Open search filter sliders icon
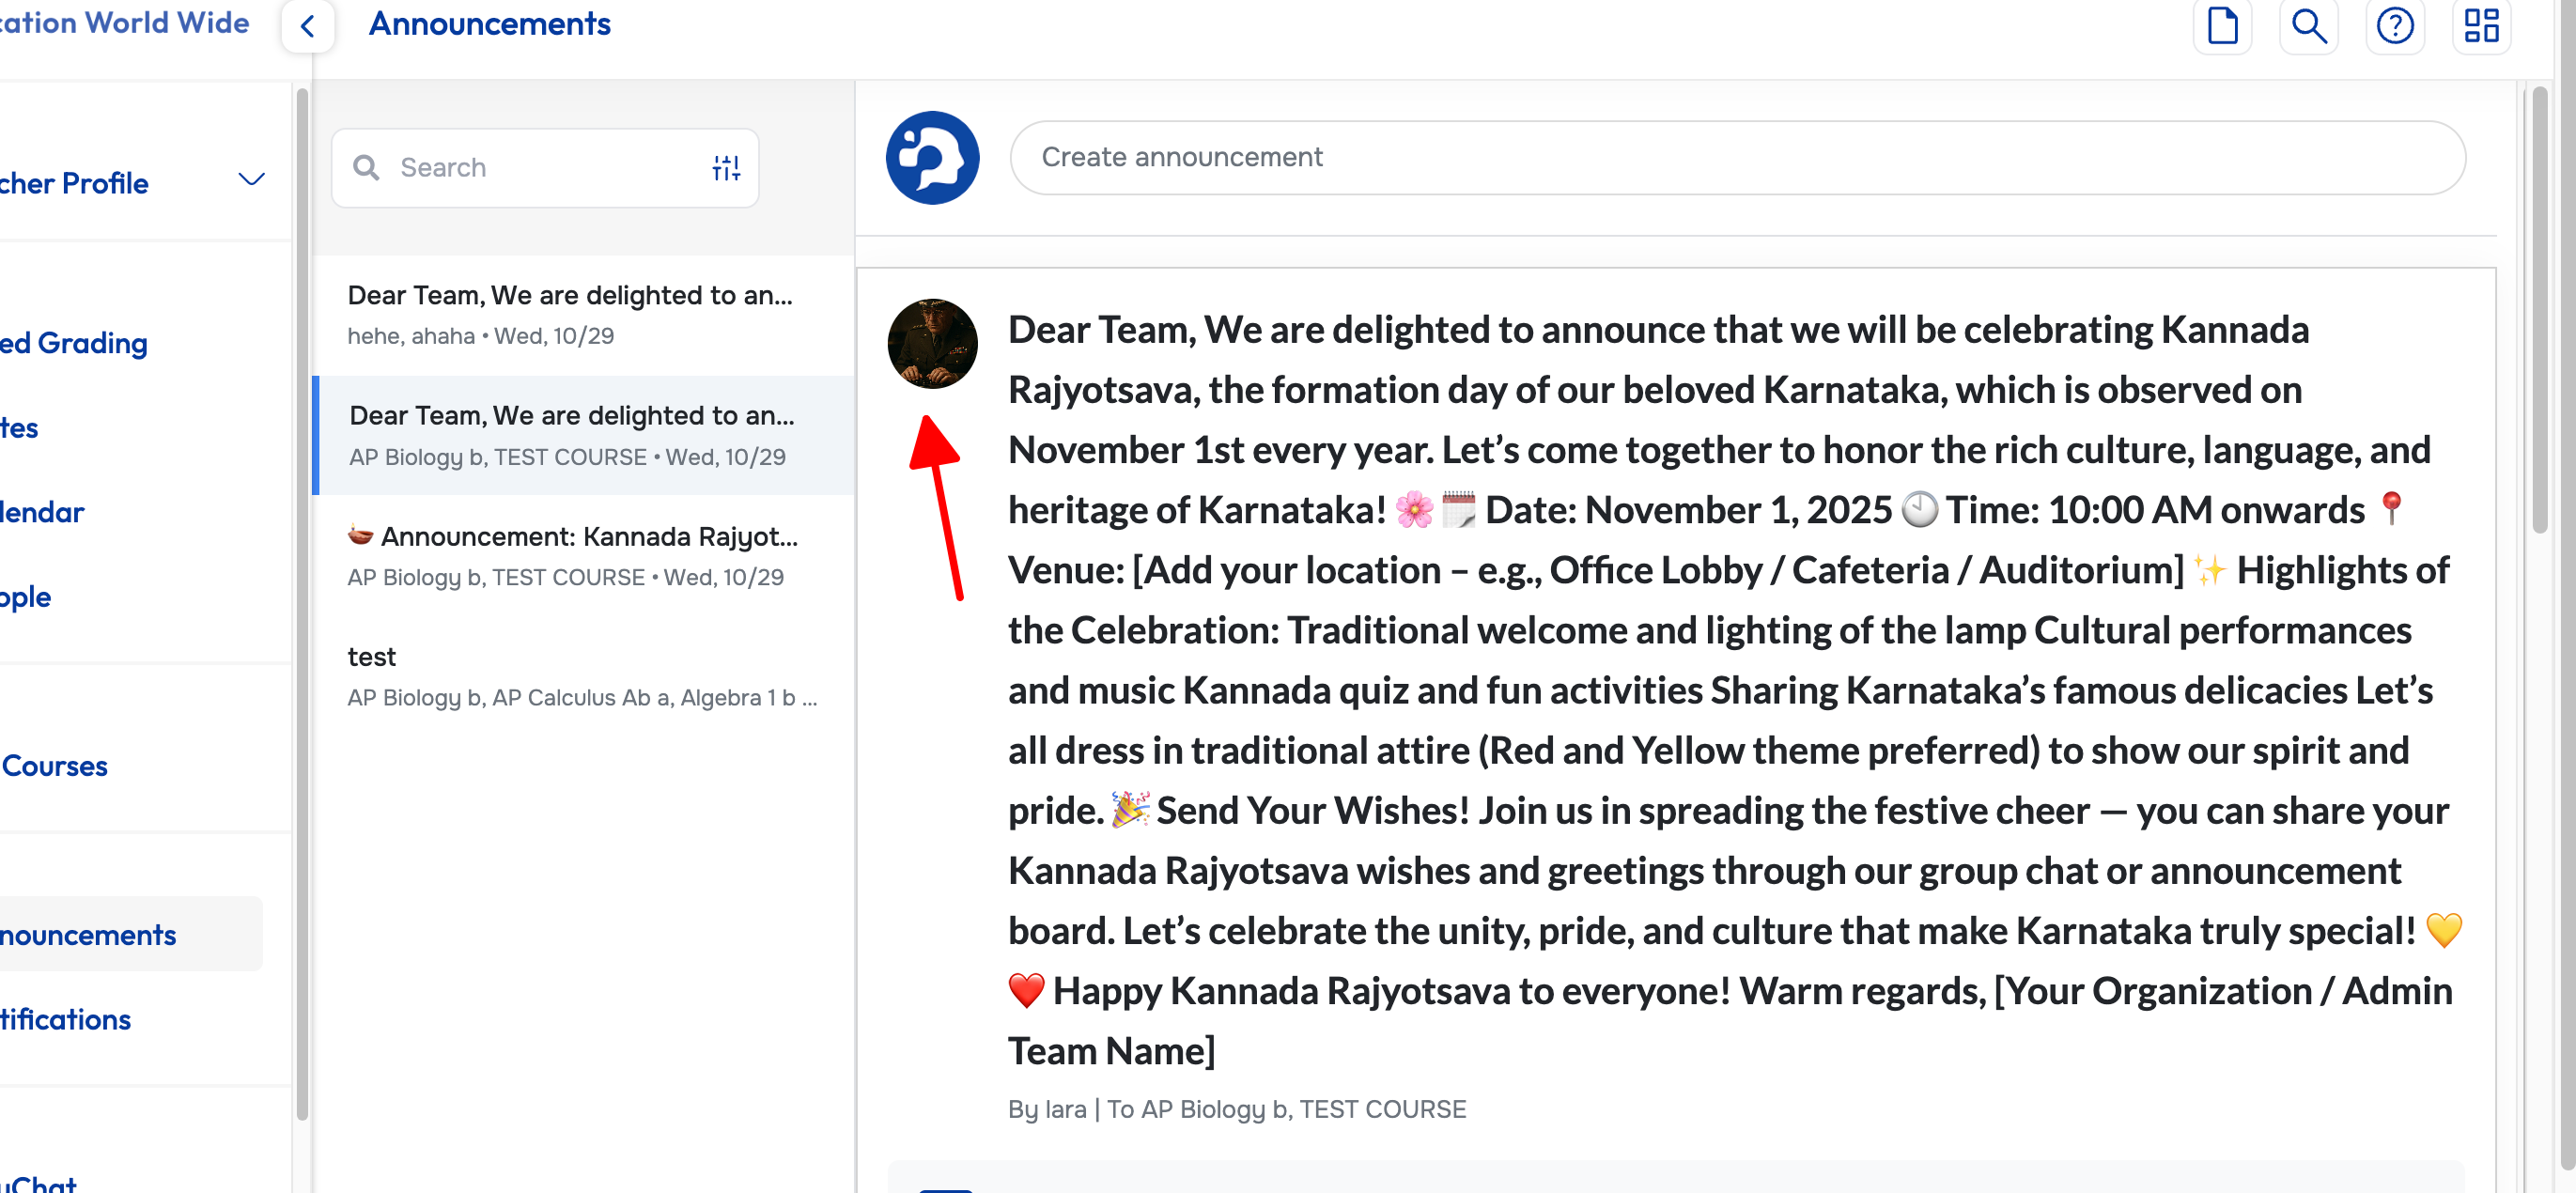This screenshot has height=1193, width=2576. (x=726, y=168)
